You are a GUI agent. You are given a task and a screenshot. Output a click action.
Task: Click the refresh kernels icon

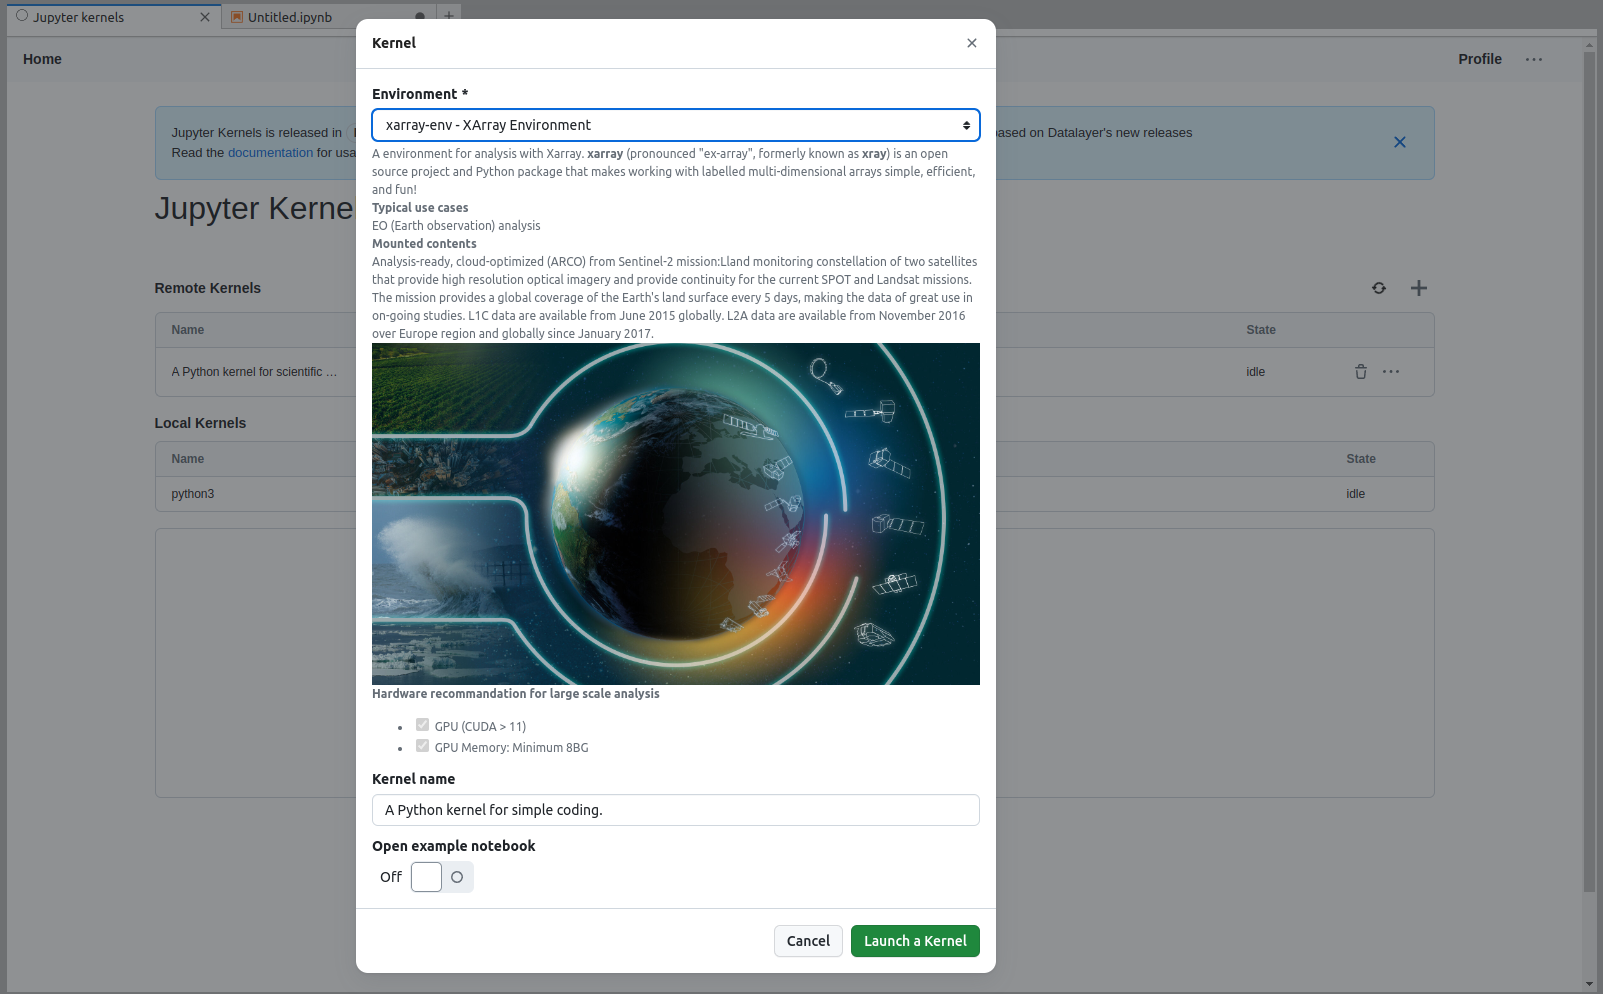(x=1379, y=288)
